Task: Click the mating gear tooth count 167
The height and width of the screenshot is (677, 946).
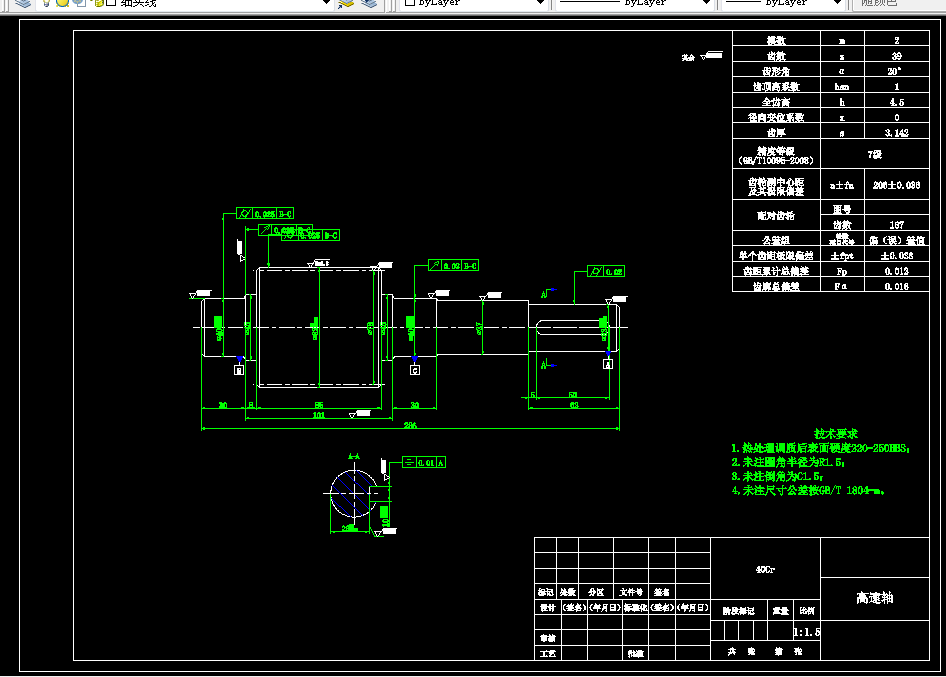Action: [897, 224]
